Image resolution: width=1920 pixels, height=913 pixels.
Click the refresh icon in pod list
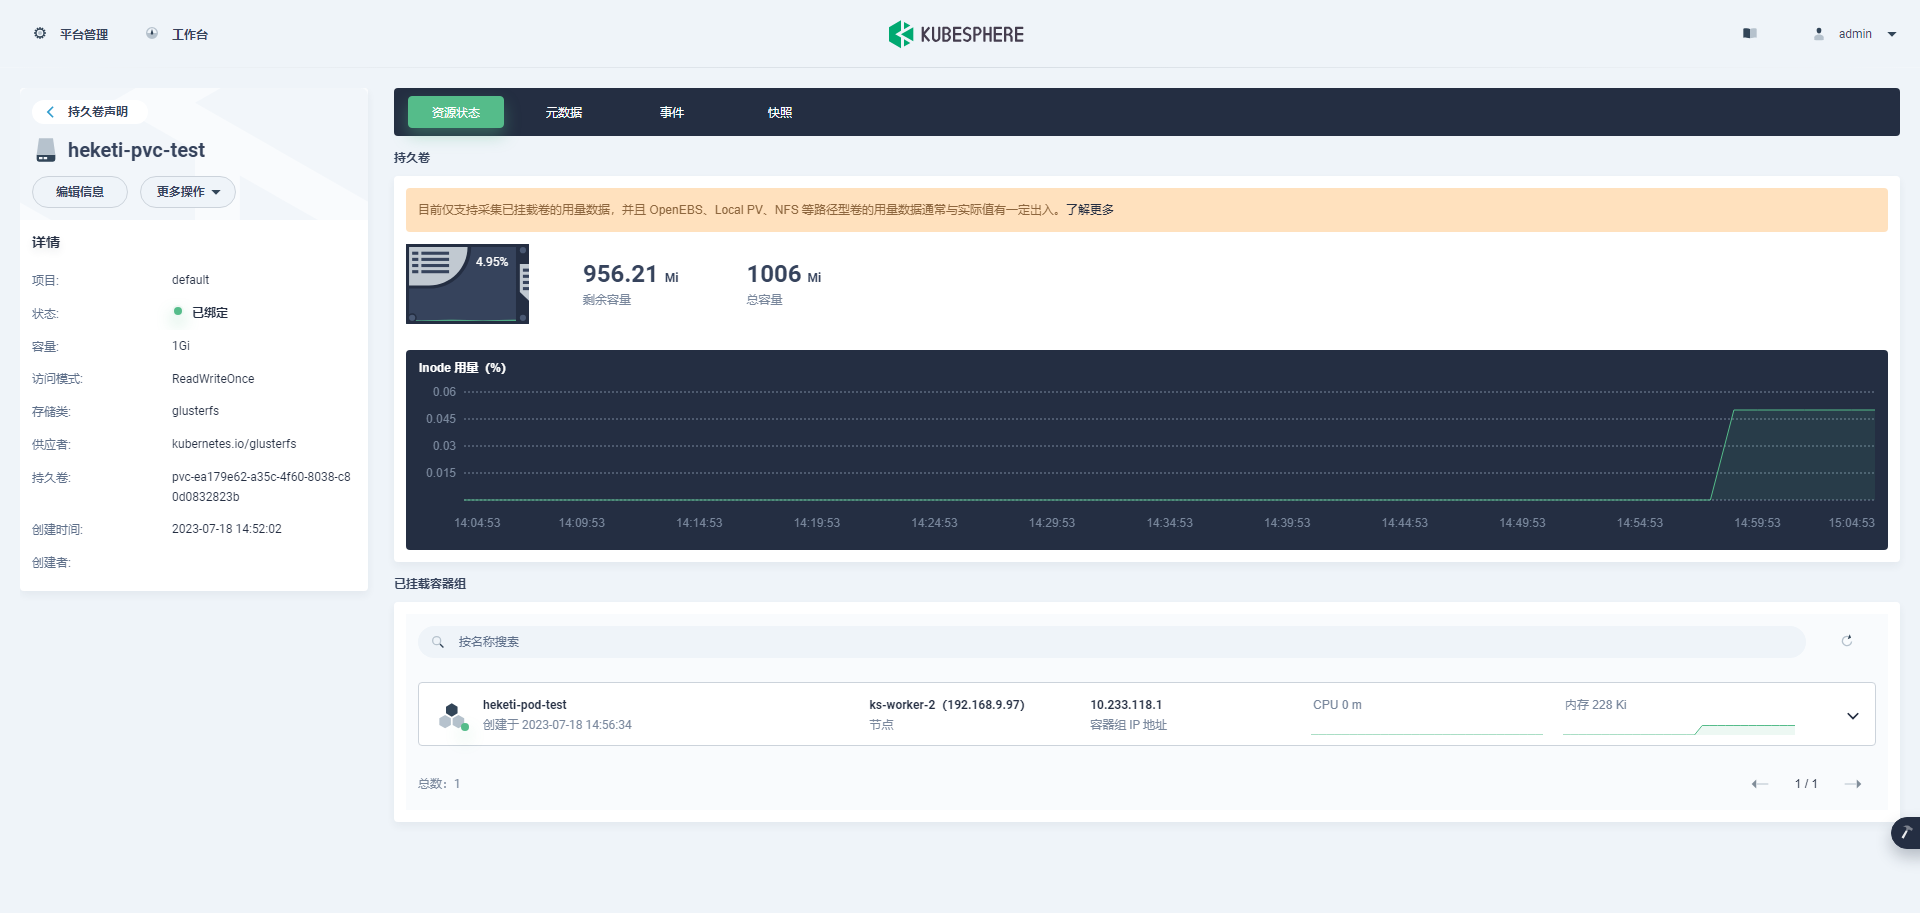pos(1847,641)
